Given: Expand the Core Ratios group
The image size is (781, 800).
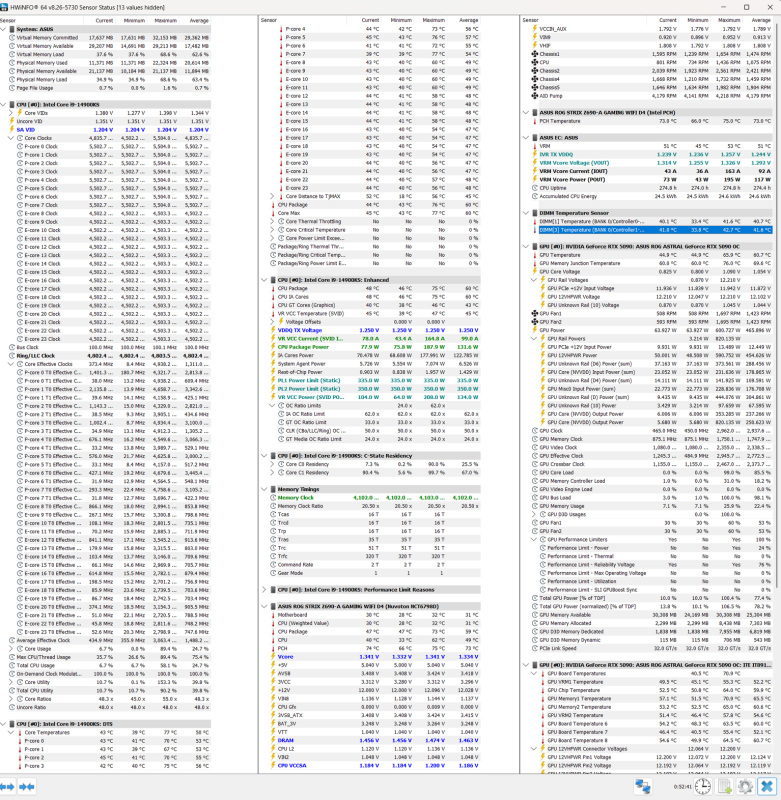Looking at the screenshot, I should [11, 699].
